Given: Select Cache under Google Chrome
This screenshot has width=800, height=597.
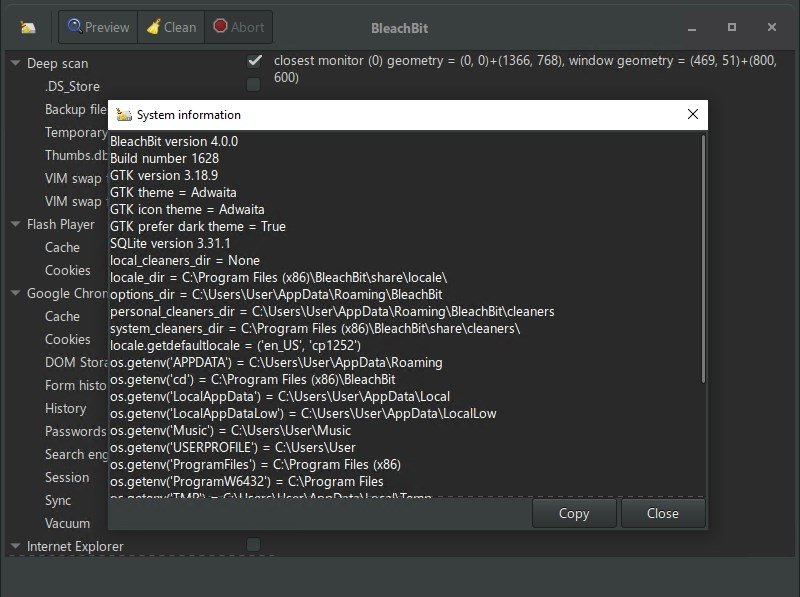Looking at the screenshot, I should [x=62, y=316].
